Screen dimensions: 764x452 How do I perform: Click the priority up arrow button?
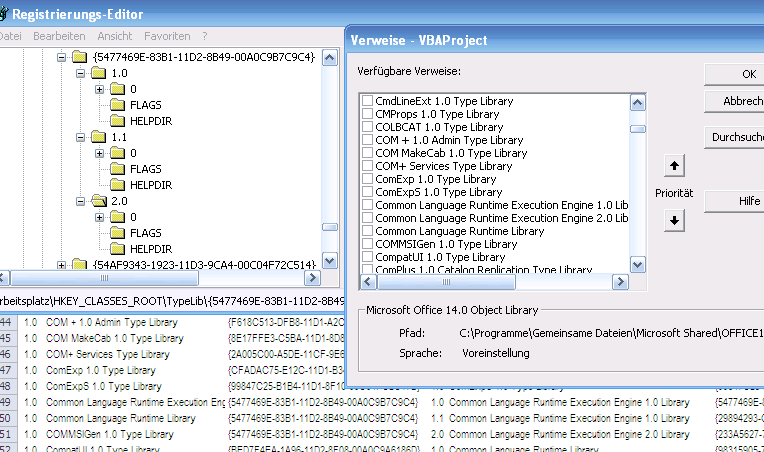click(674, 166)
